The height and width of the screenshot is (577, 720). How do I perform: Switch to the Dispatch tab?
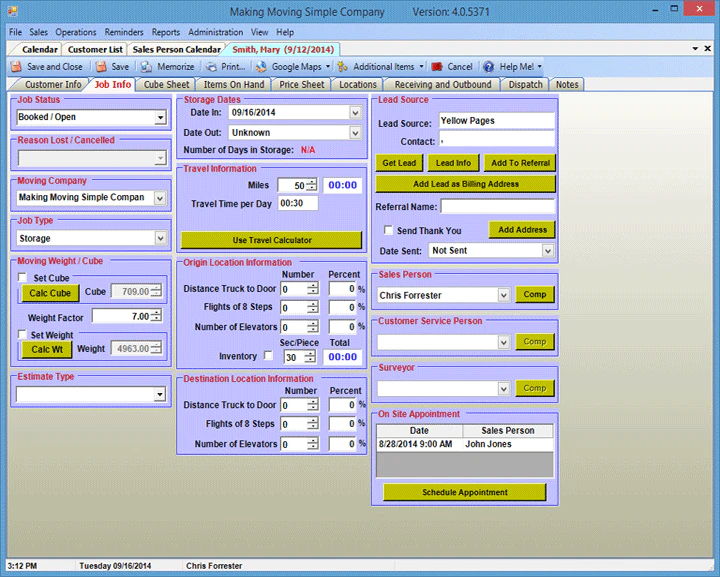[x=525, y=84]
